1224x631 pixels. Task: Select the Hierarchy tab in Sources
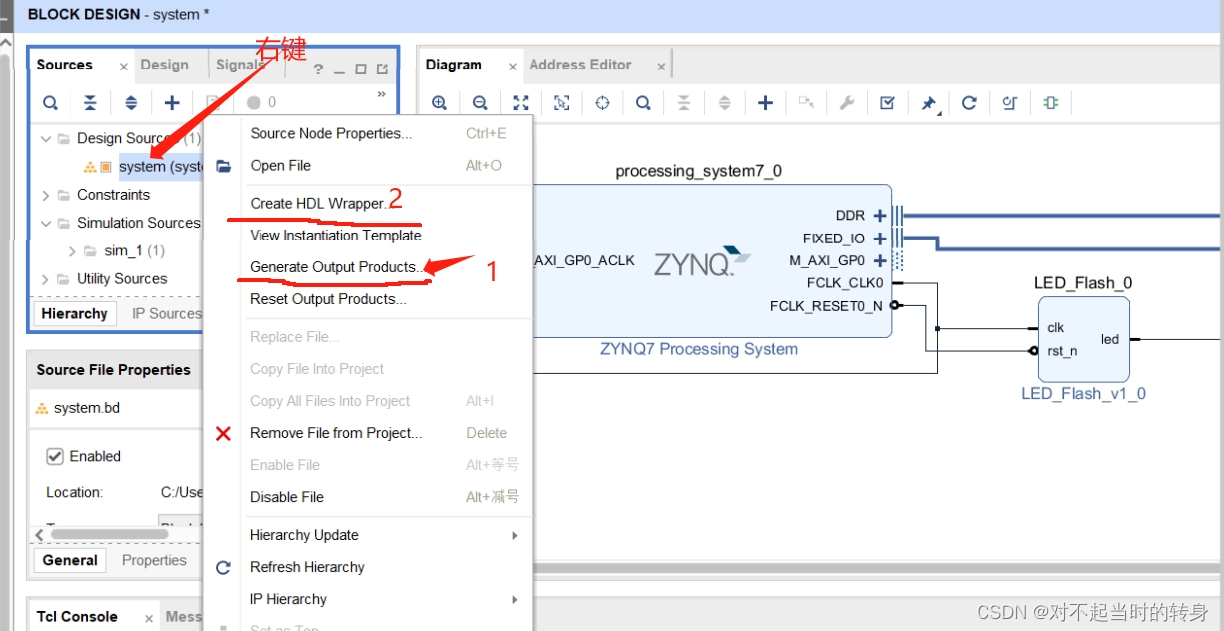coord(75,313)
